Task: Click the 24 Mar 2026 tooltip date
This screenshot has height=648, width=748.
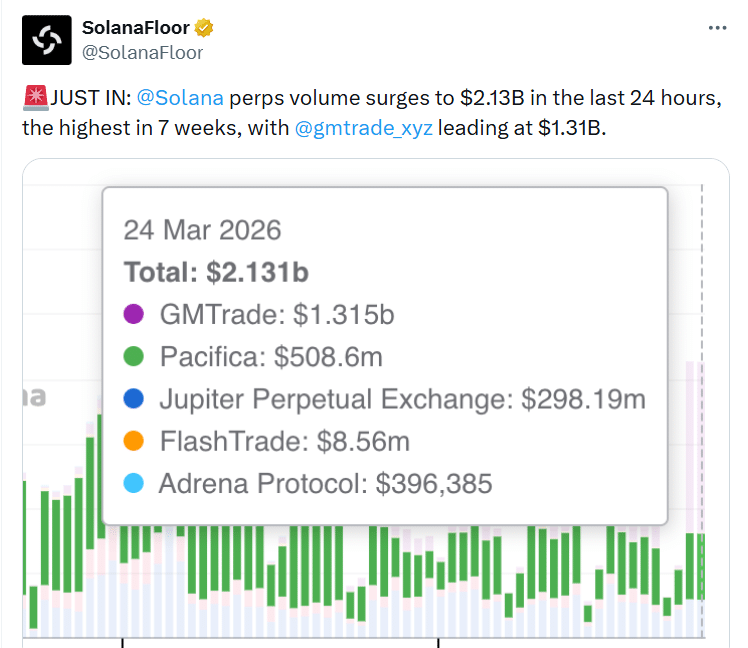Action: click(202, 230)
